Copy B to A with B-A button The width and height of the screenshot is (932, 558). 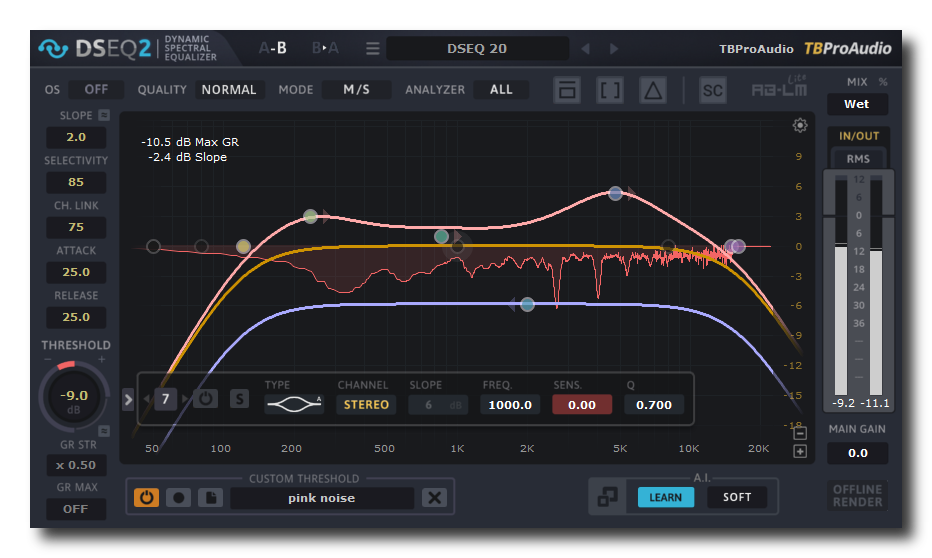tap(325, 48)
